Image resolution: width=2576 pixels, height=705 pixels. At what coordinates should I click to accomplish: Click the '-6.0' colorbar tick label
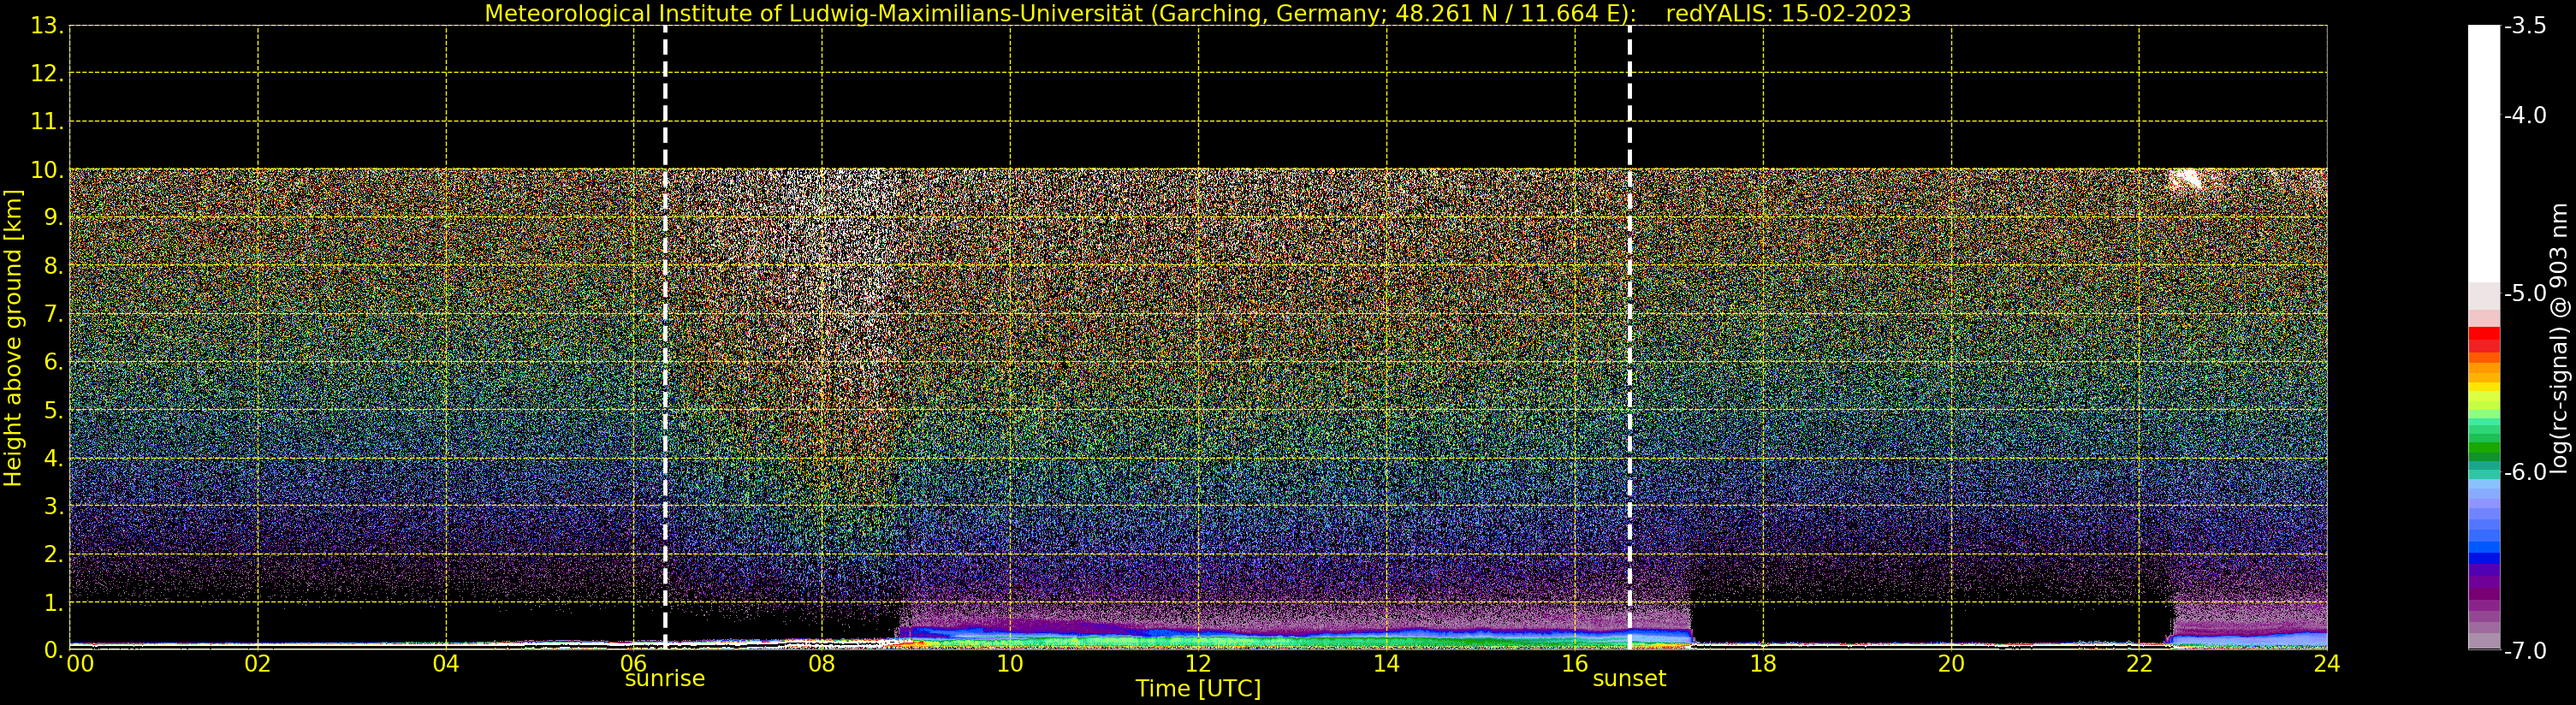pyautogui.click(x=2525, y=472)
